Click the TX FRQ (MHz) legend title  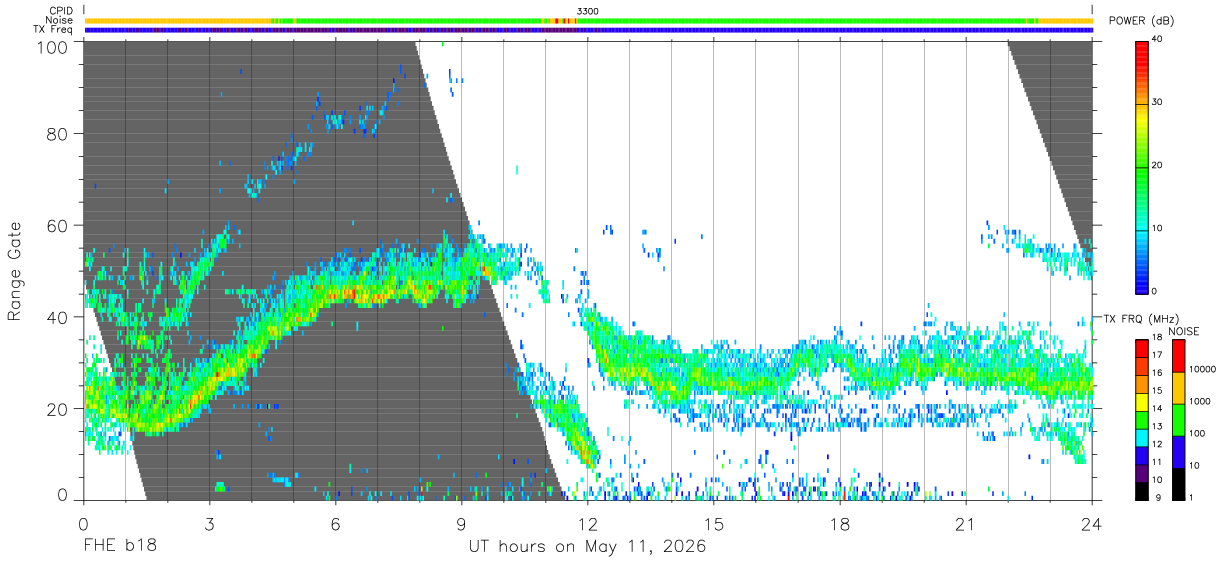click(x=1142, y=319)
